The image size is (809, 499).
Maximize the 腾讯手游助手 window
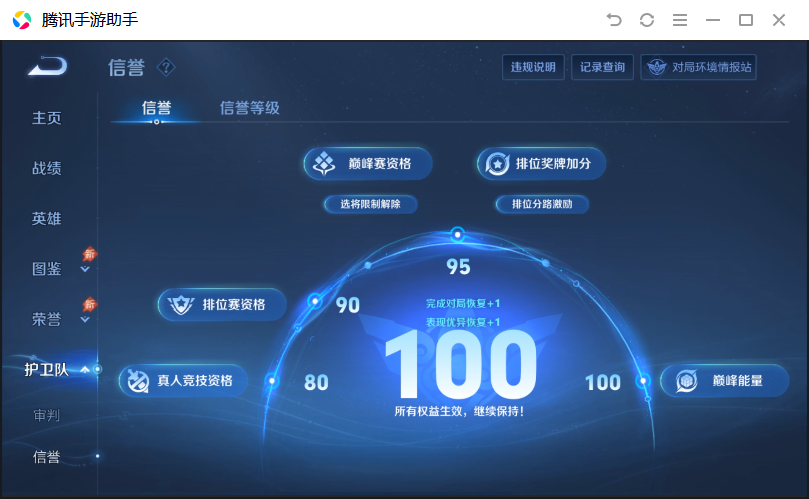point(746,20)
